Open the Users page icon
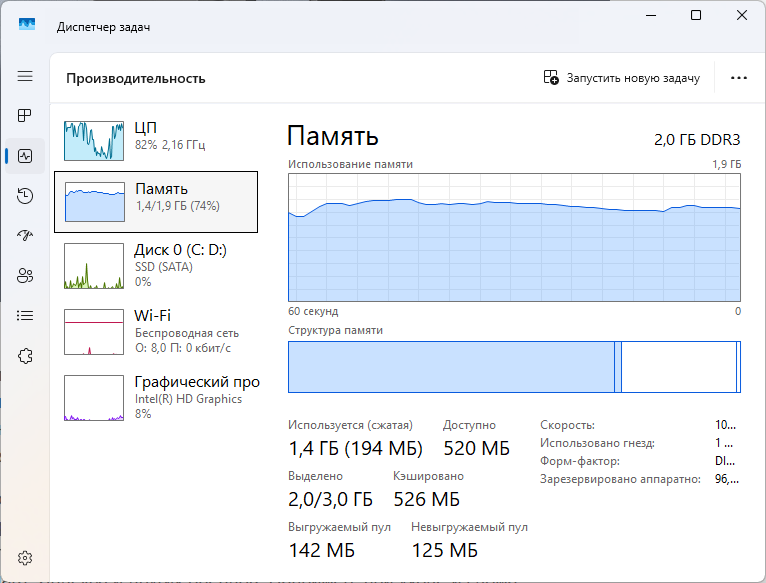 point(25,276)
